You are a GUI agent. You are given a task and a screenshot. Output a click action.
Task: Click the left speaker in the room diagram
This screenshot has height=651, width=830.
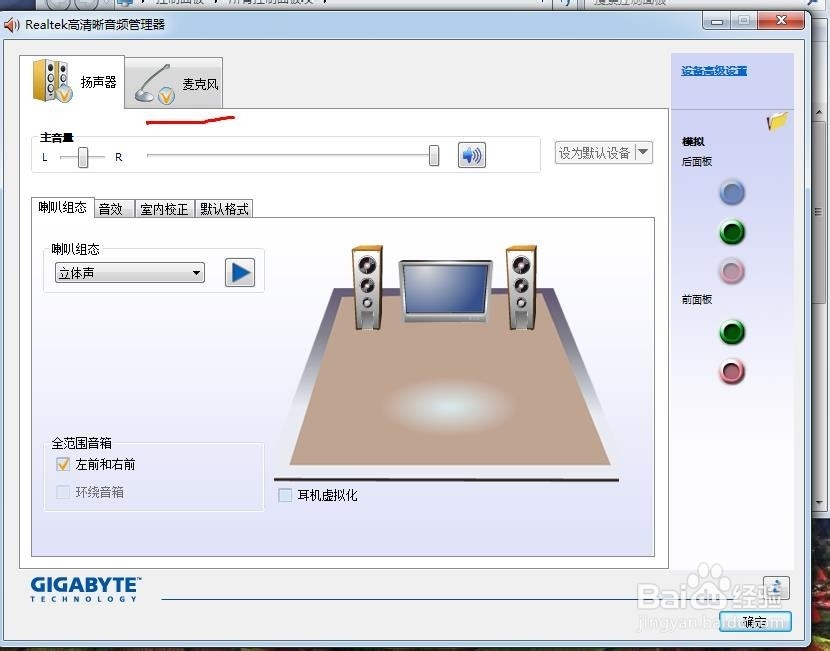click(x=367, y=287)
